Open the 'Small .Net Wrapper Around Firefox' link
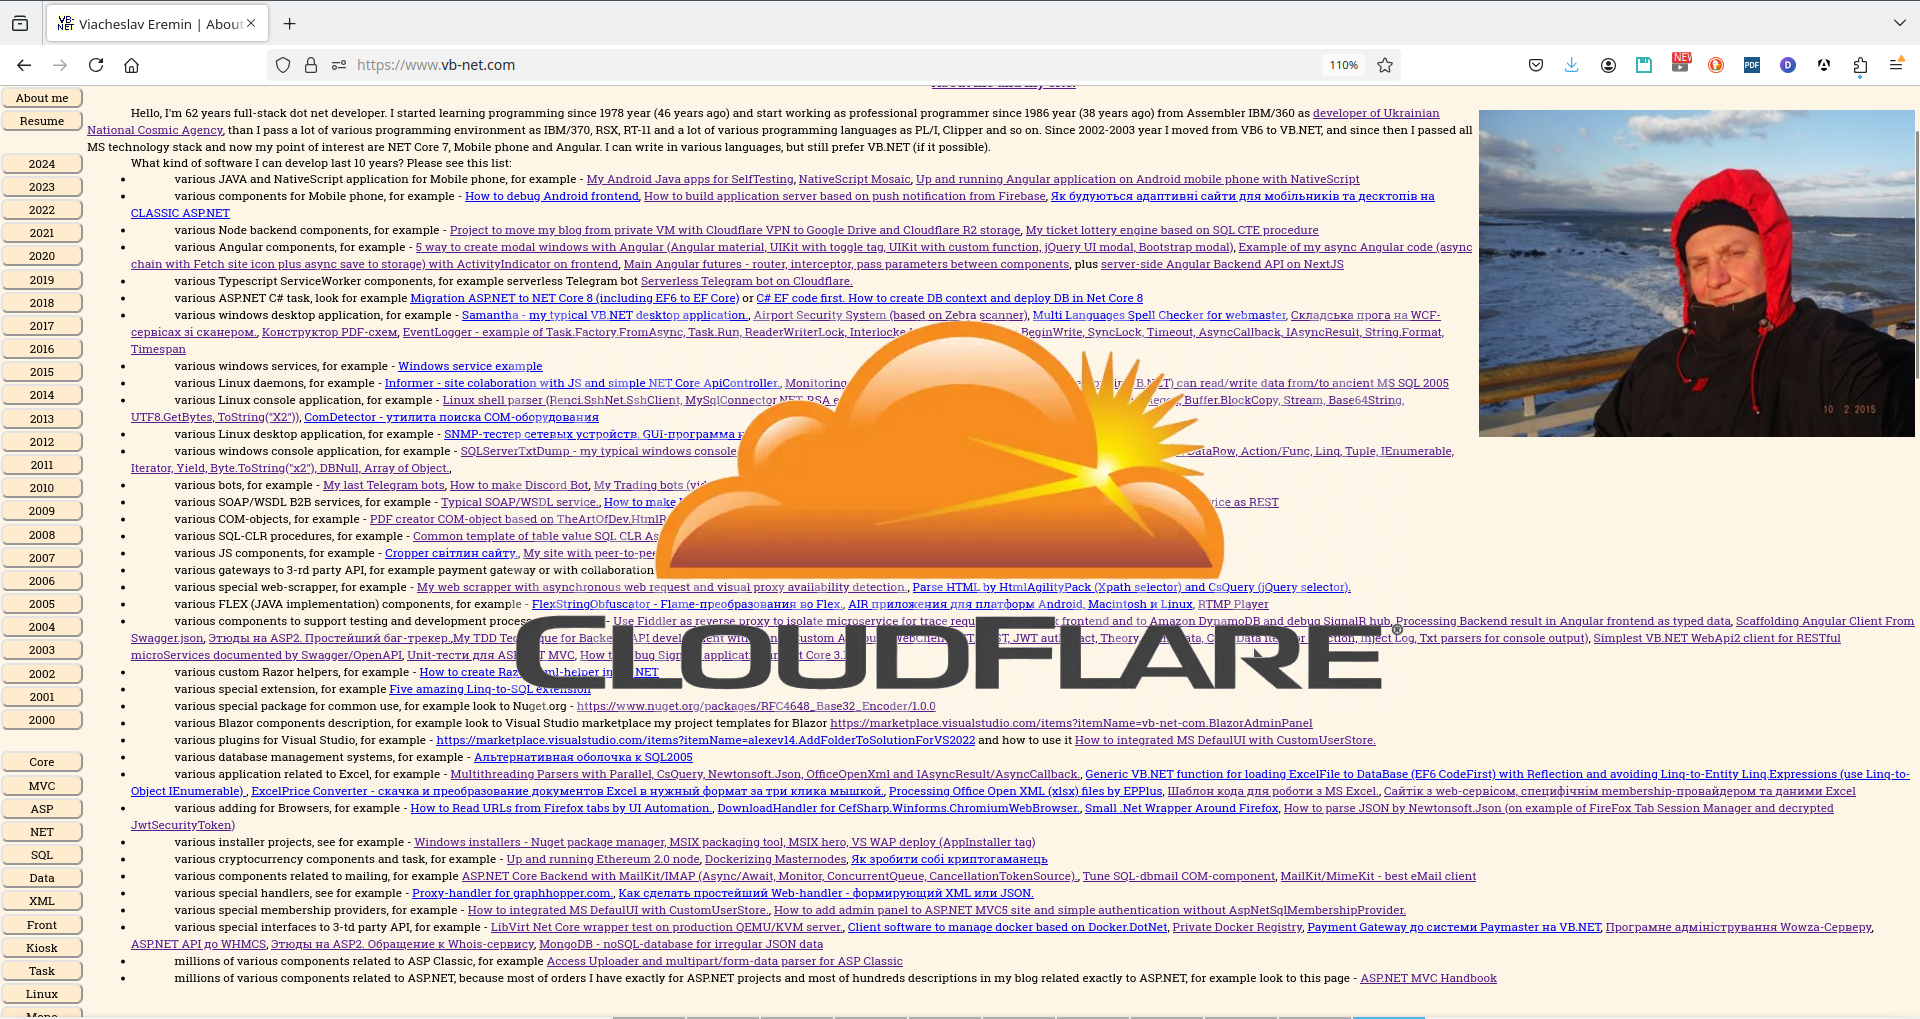Screen dimensions: 1920x1019 tap(1181, 808)
